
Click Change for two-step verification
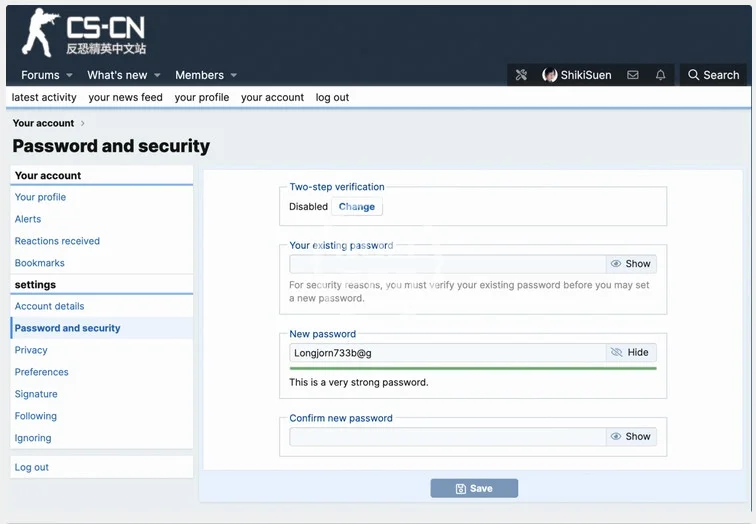click(x=357, y=207)
